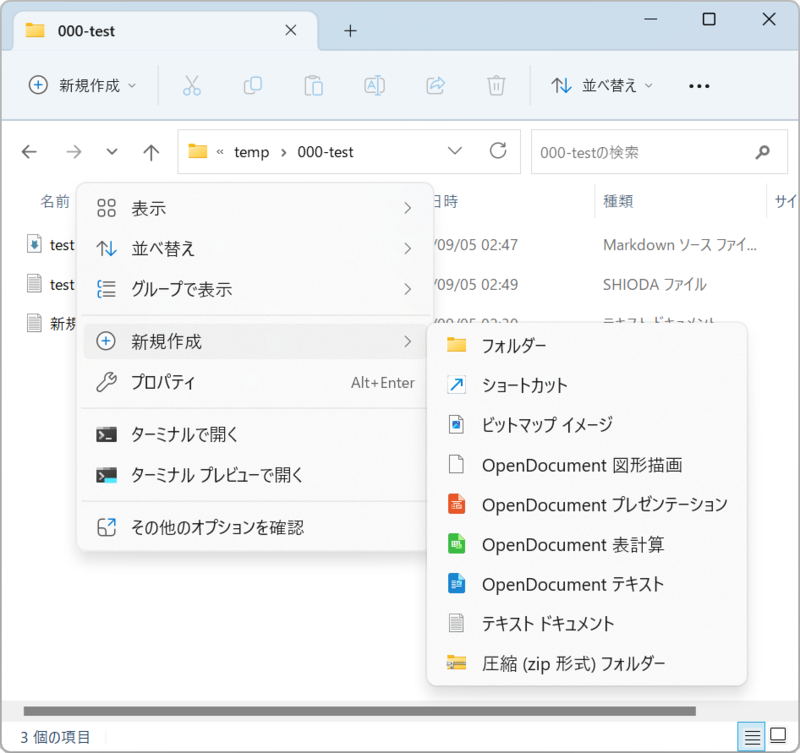Open the 新規作成 toolbar dropdown
Viewport: 800px width, 753px height.
point(82,85)
